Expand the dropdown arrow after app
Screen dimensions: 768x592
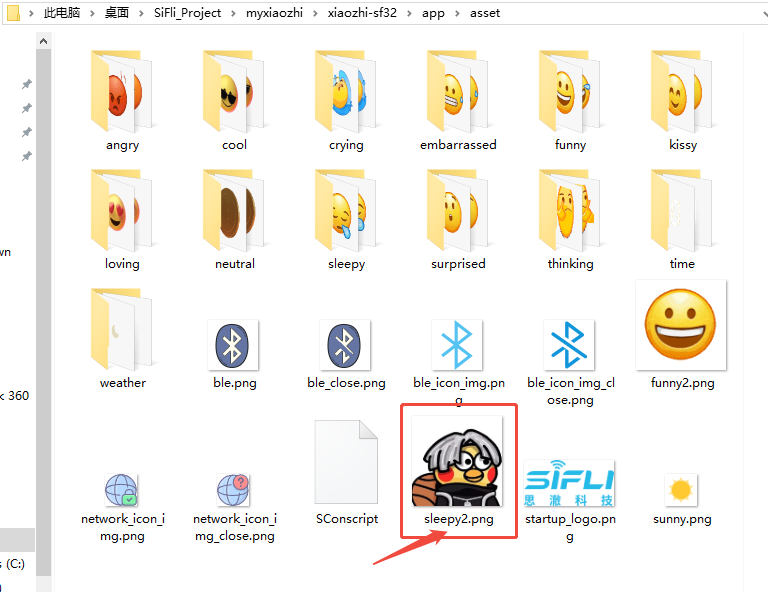[457, 13]
